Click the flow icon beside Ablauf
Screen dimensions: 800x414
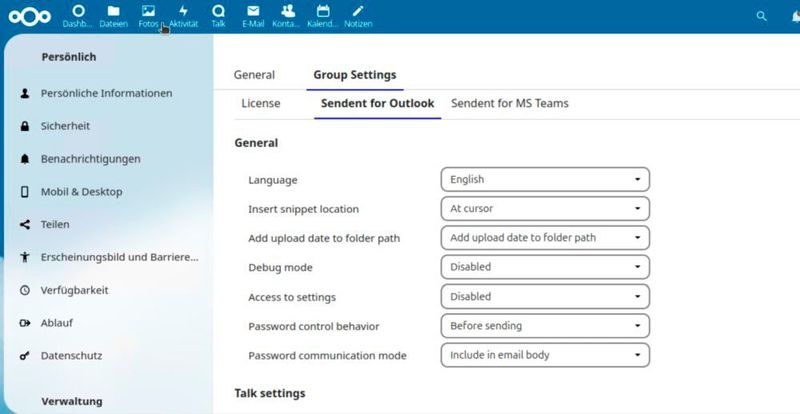pos(24,323)
